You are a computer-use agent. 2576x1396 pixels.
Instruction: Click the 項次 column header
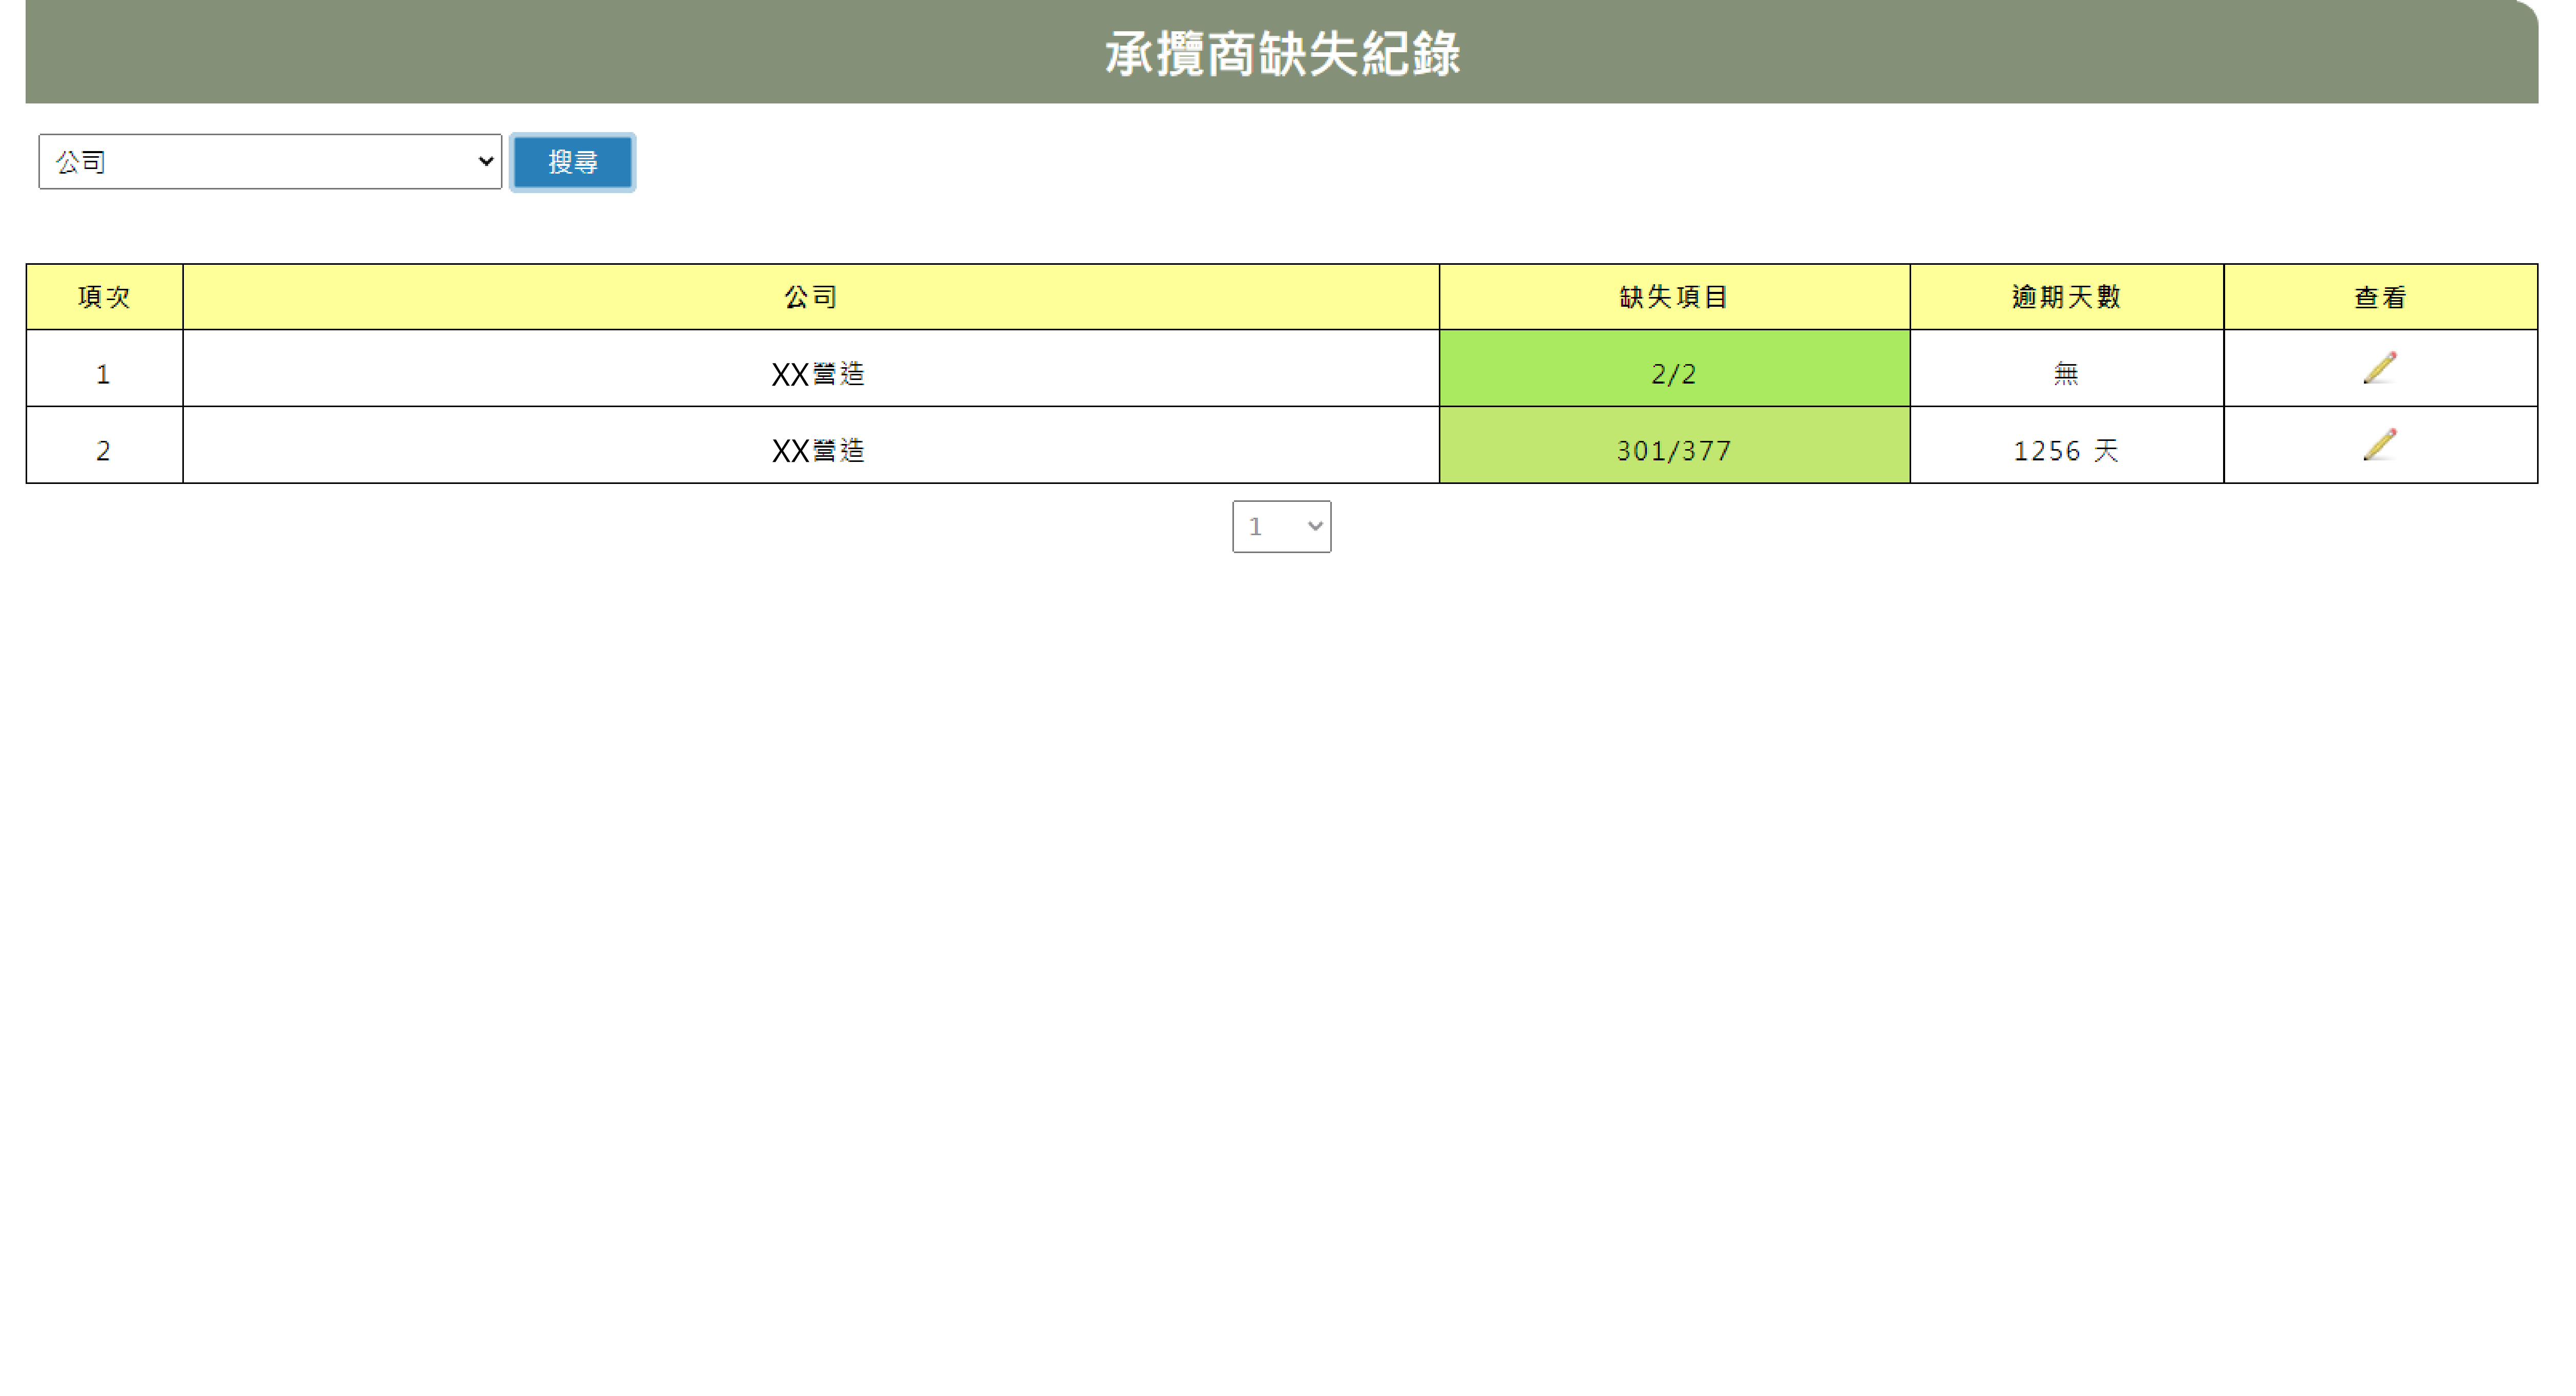[x=104, y=297]
